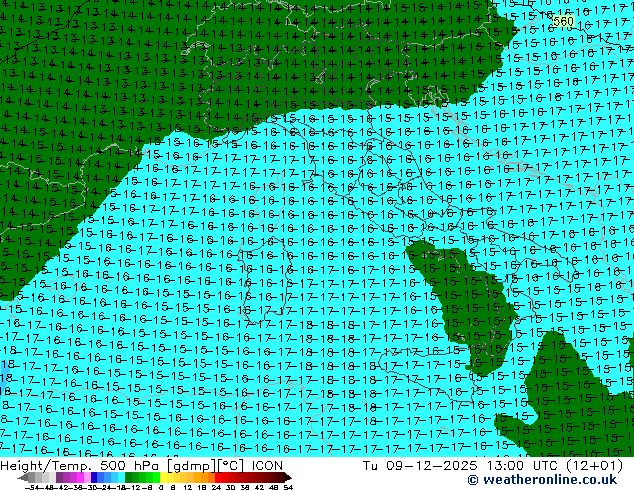Click the dark brown right arrow end of color scale
Image resolution: width=634 pixels, height=490 pixels.
288,477
